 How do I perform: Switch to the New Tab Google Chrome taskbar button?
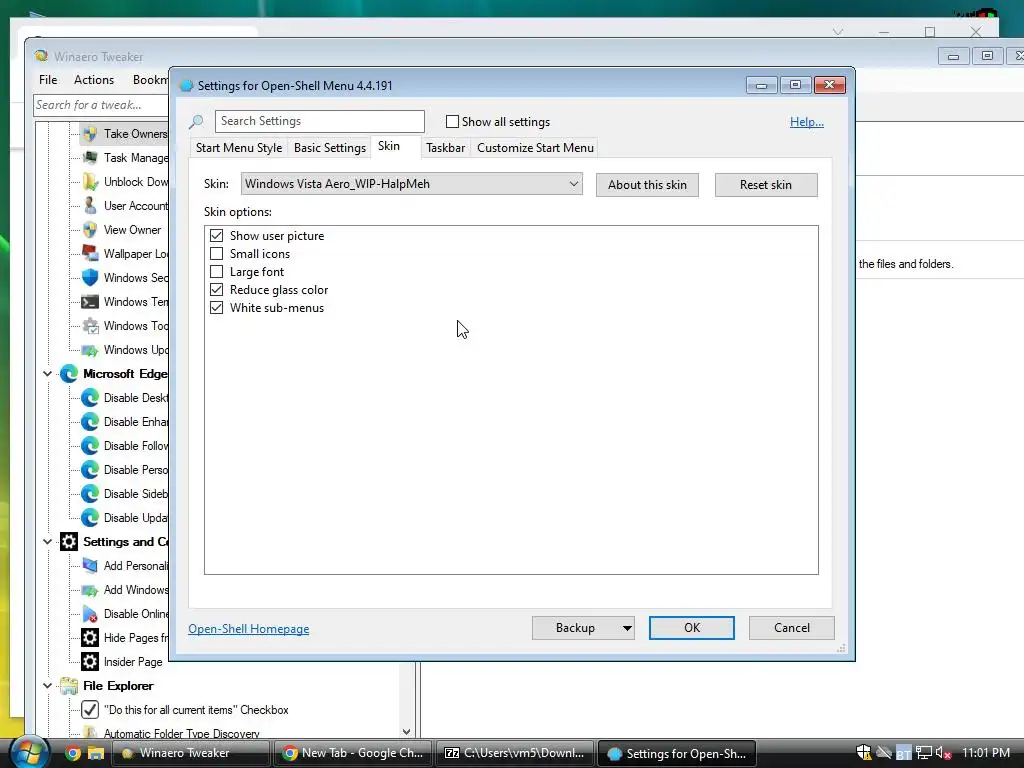click(353, 753)
